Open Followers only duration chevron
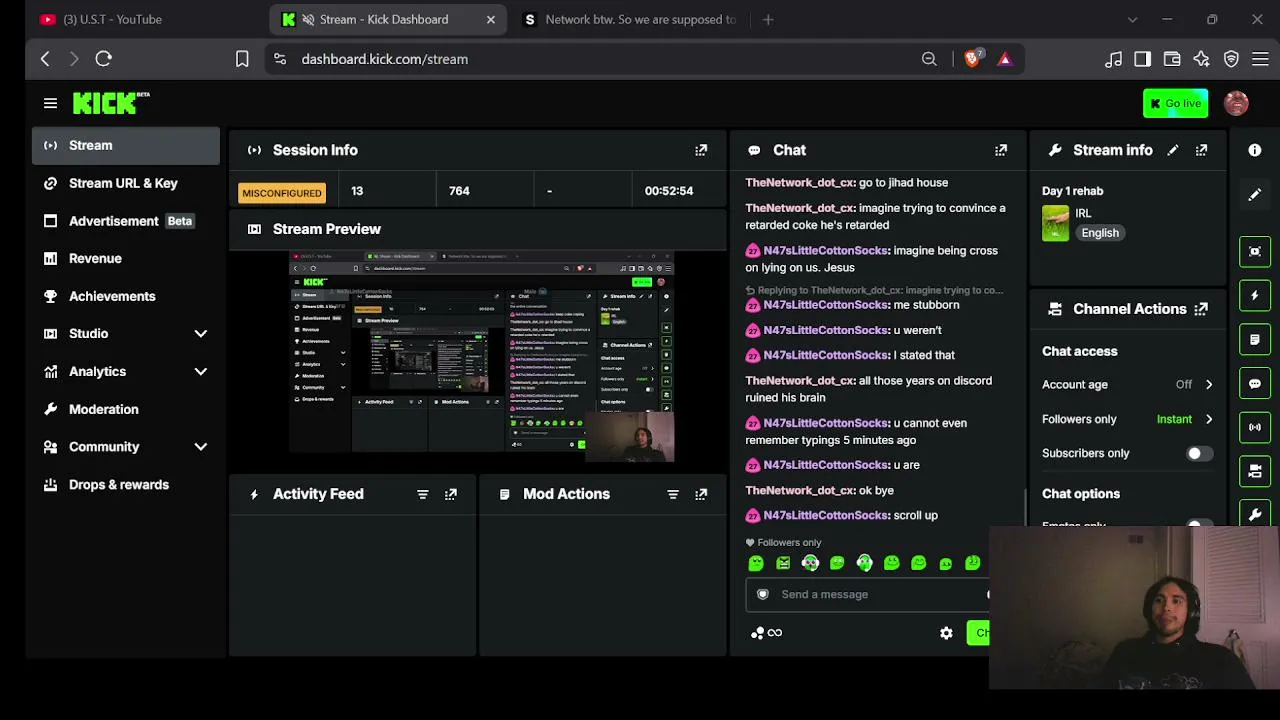1280x720 pixels. (x=1209, y=419)
